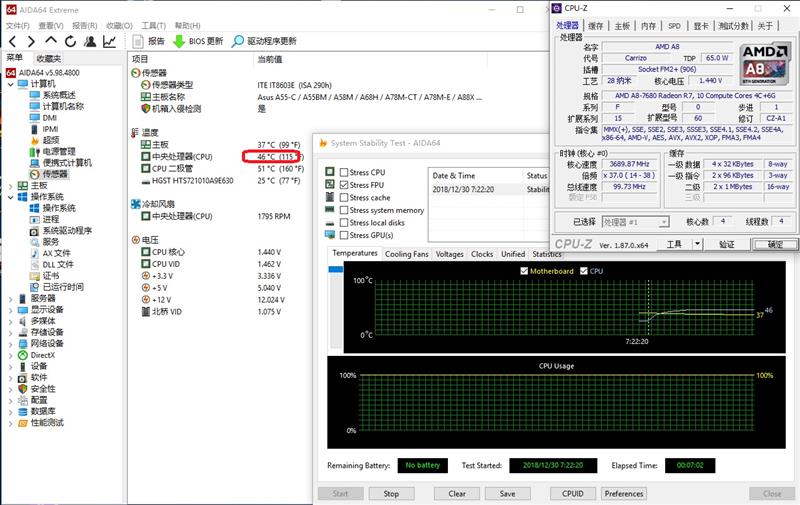Click the AIDA64 forward navigation arrow
This screenshot has height=505, width=800.
(x=31, y=41)
